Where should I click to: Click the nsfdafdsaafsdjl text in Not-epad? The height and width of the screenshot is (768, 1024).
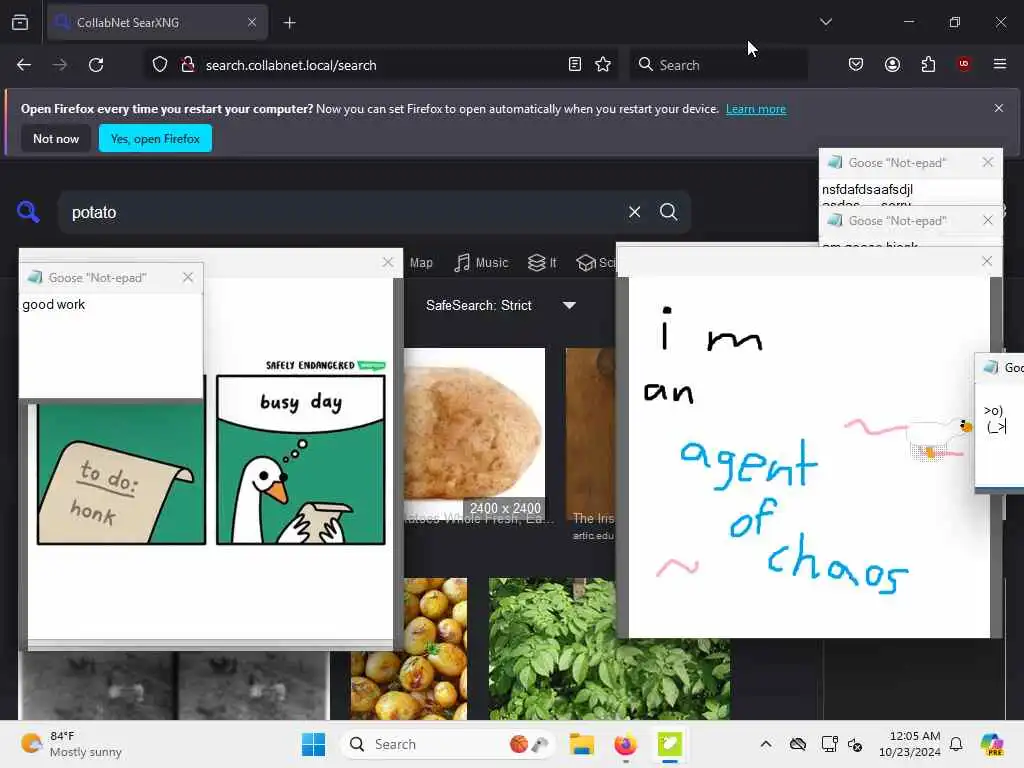click(x=867, y=189)
